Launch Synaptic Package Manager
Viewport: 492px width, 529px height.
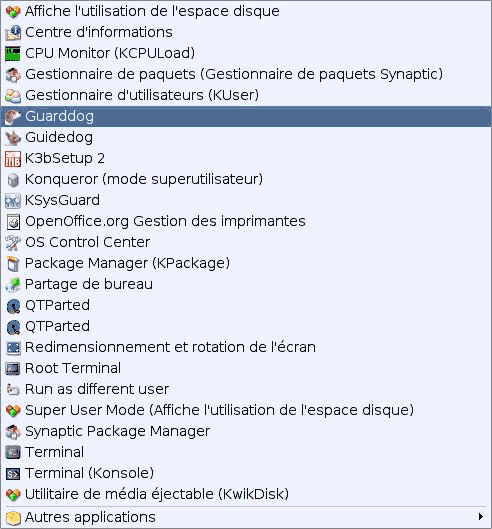[246, 431]
